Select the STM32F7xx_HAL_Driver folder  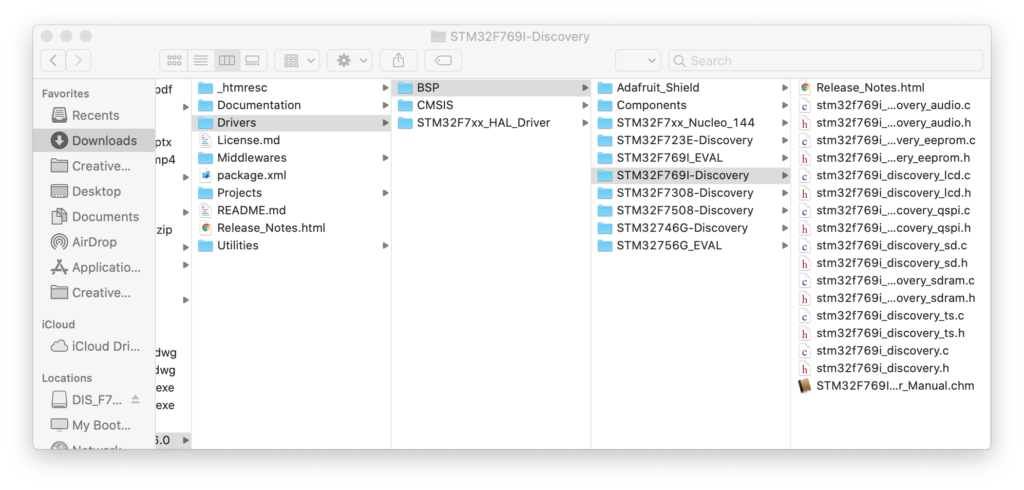[483, 123]
